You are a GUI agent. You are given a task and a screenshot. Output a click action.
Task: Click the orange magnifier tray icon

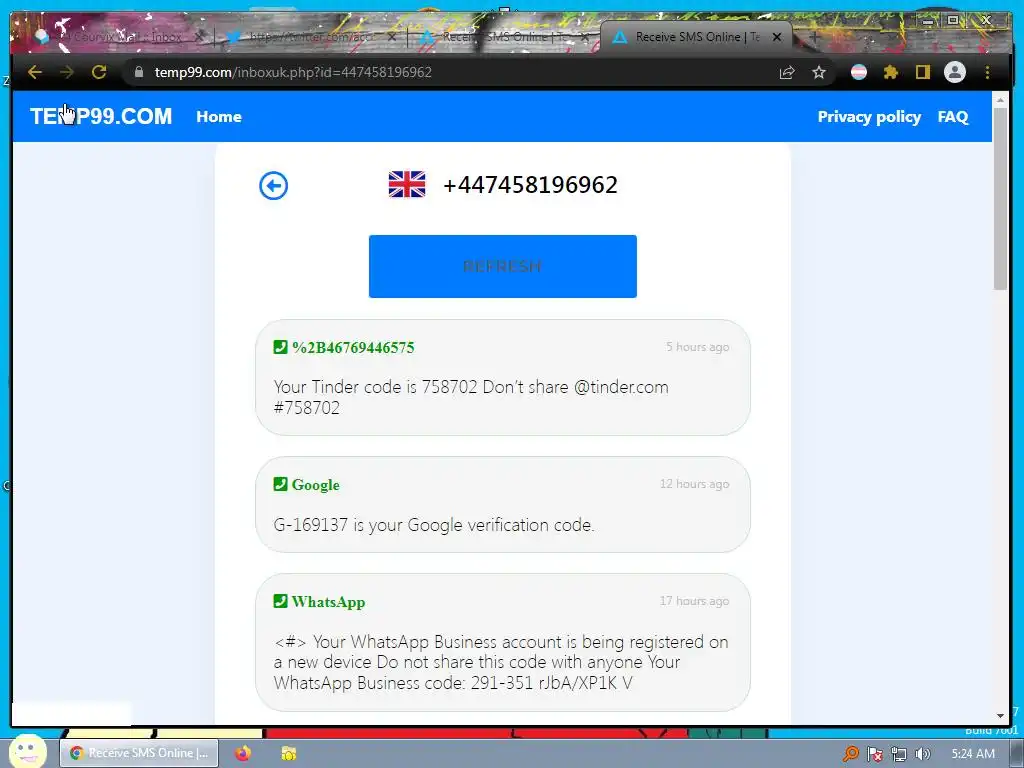click(851, 754)
